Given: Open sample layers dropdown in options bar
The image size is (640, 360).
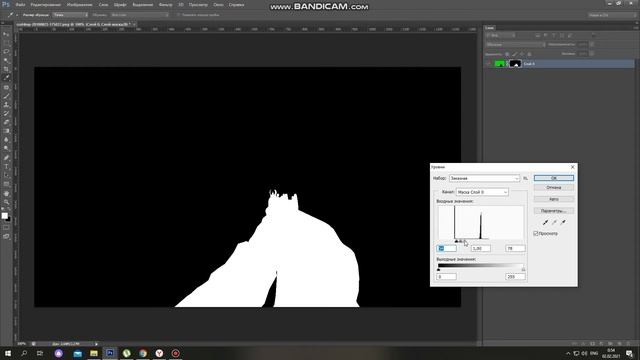Looking at the screenshot, I should coord(139,15).
